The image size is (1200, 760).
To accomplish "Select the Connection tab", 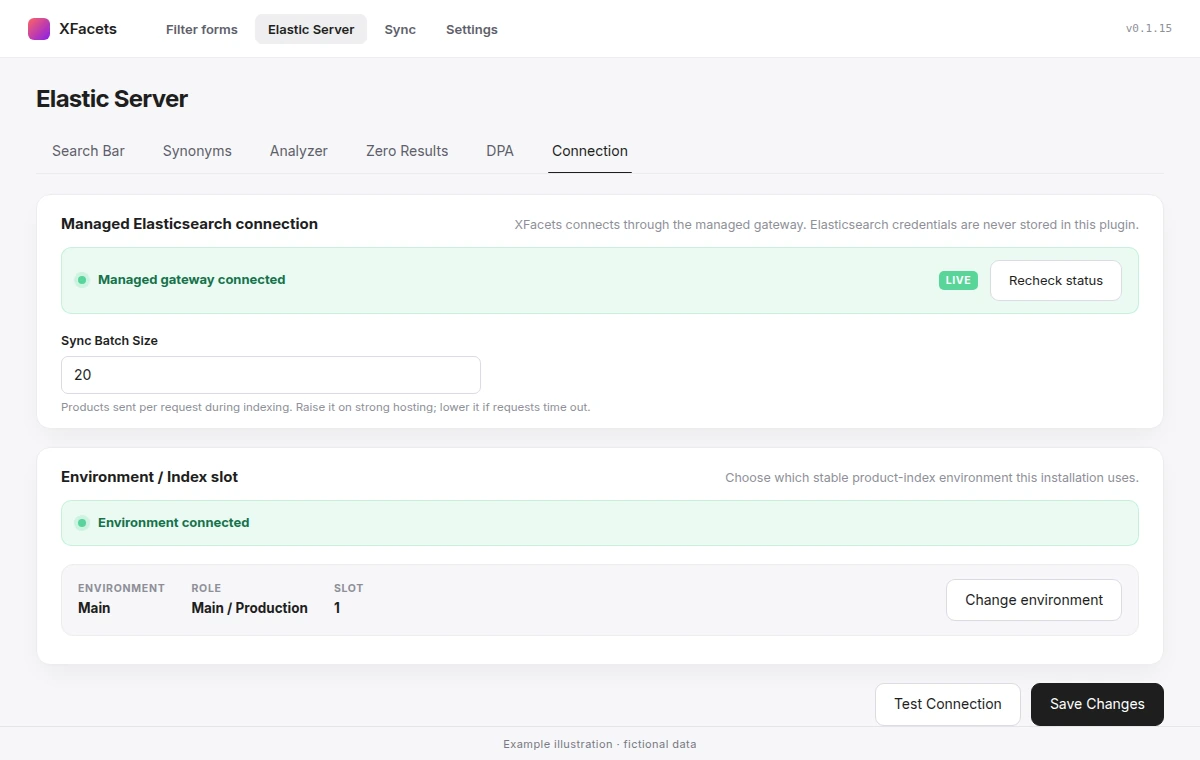I will click(590, 151).
